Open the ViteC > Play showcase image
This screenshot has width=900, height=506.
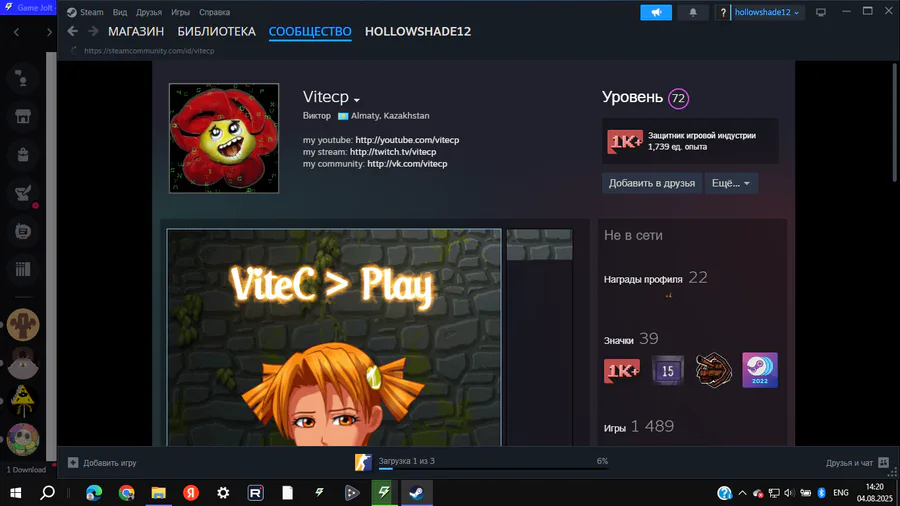click(x=334, y=337)
